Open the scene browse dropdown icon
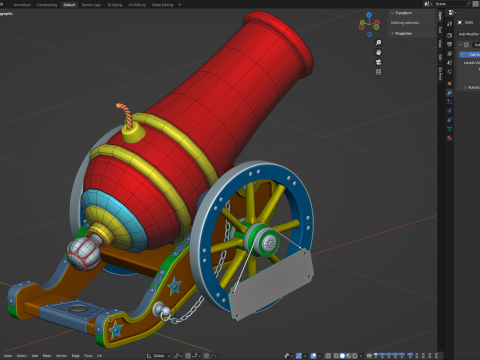Screen dimensions: 480x360 coord(427,4)
